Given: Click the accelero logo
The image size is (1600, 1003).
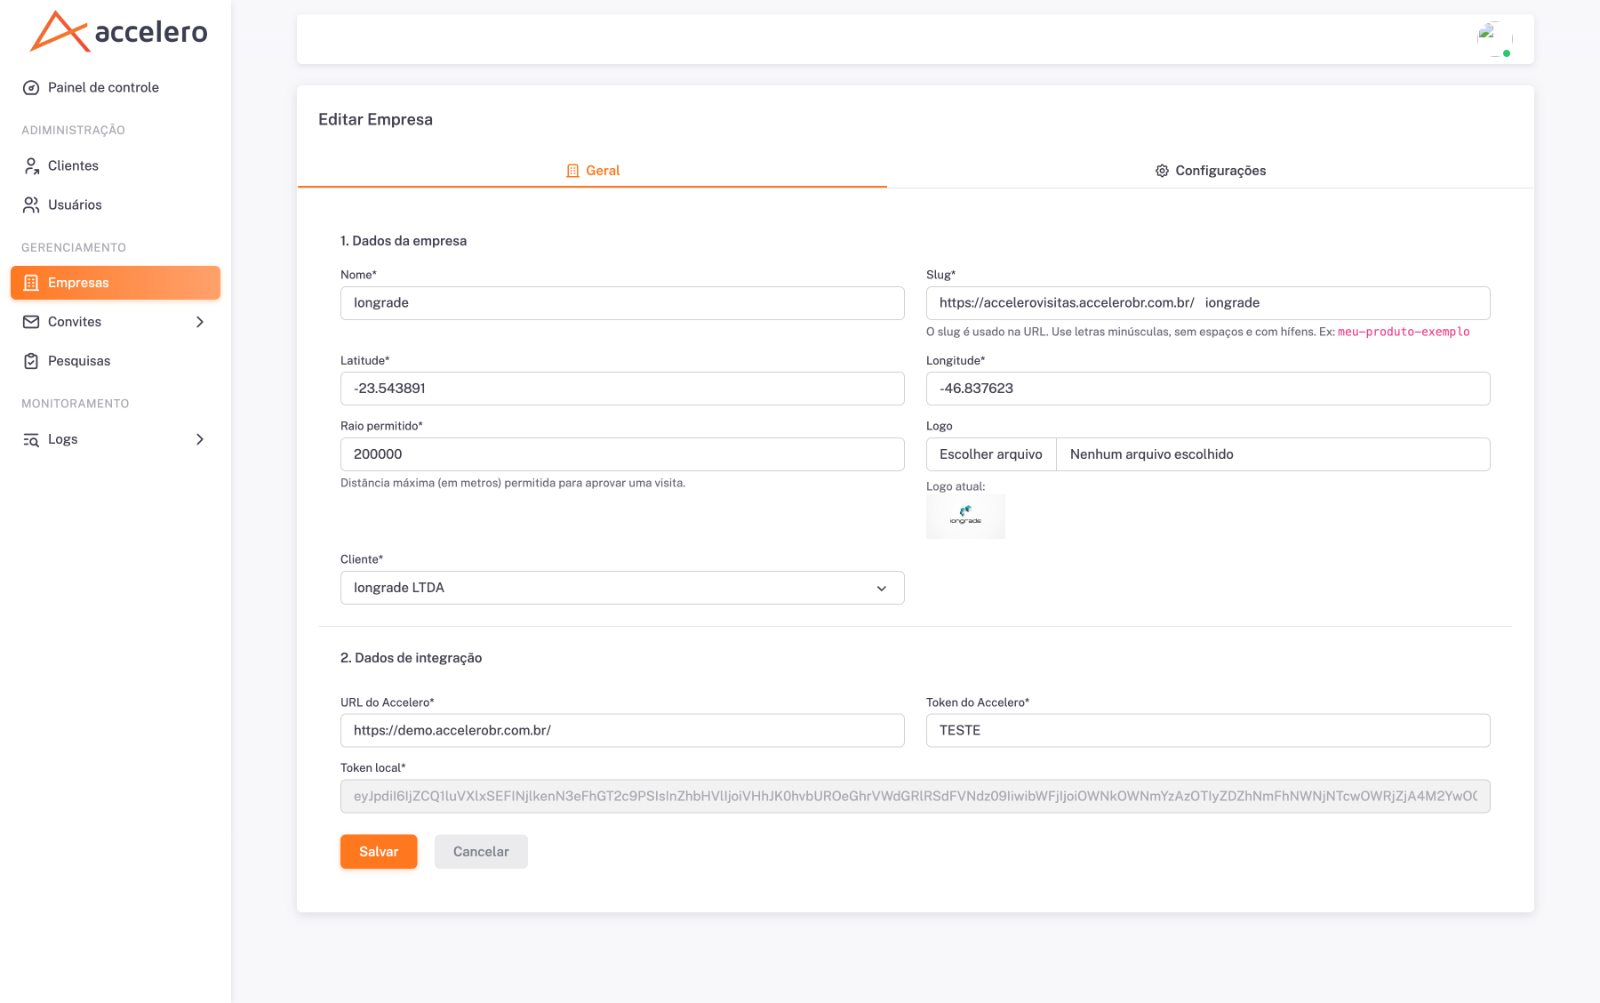Looking at the screenshot, I should click(x=118, y=31).
